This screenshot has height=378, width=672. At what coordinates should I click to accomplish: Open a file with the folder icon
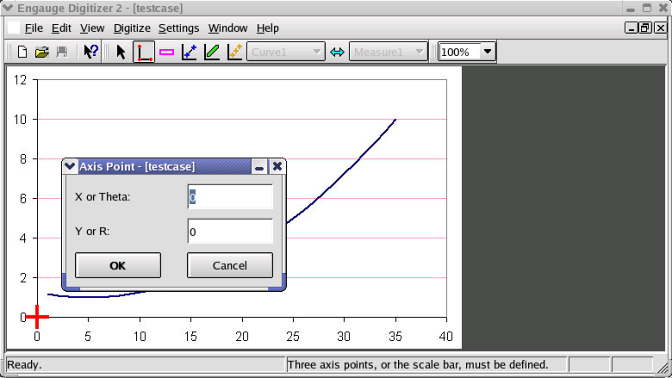(42, 52)
